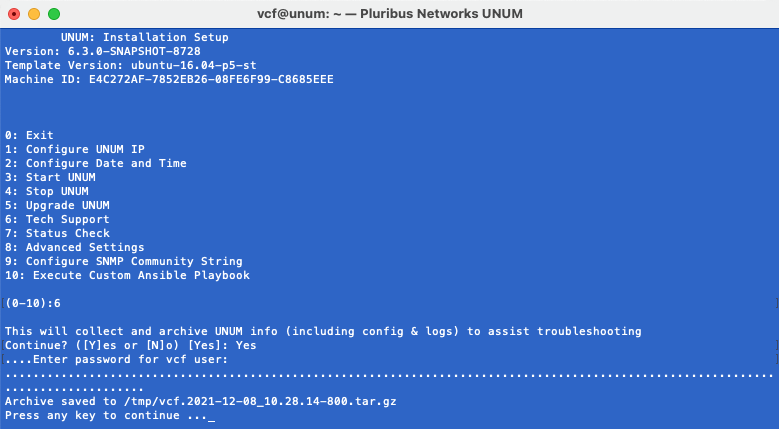
Task: Click the '4: Stop UNUM' option
Action: click(47, 191)
